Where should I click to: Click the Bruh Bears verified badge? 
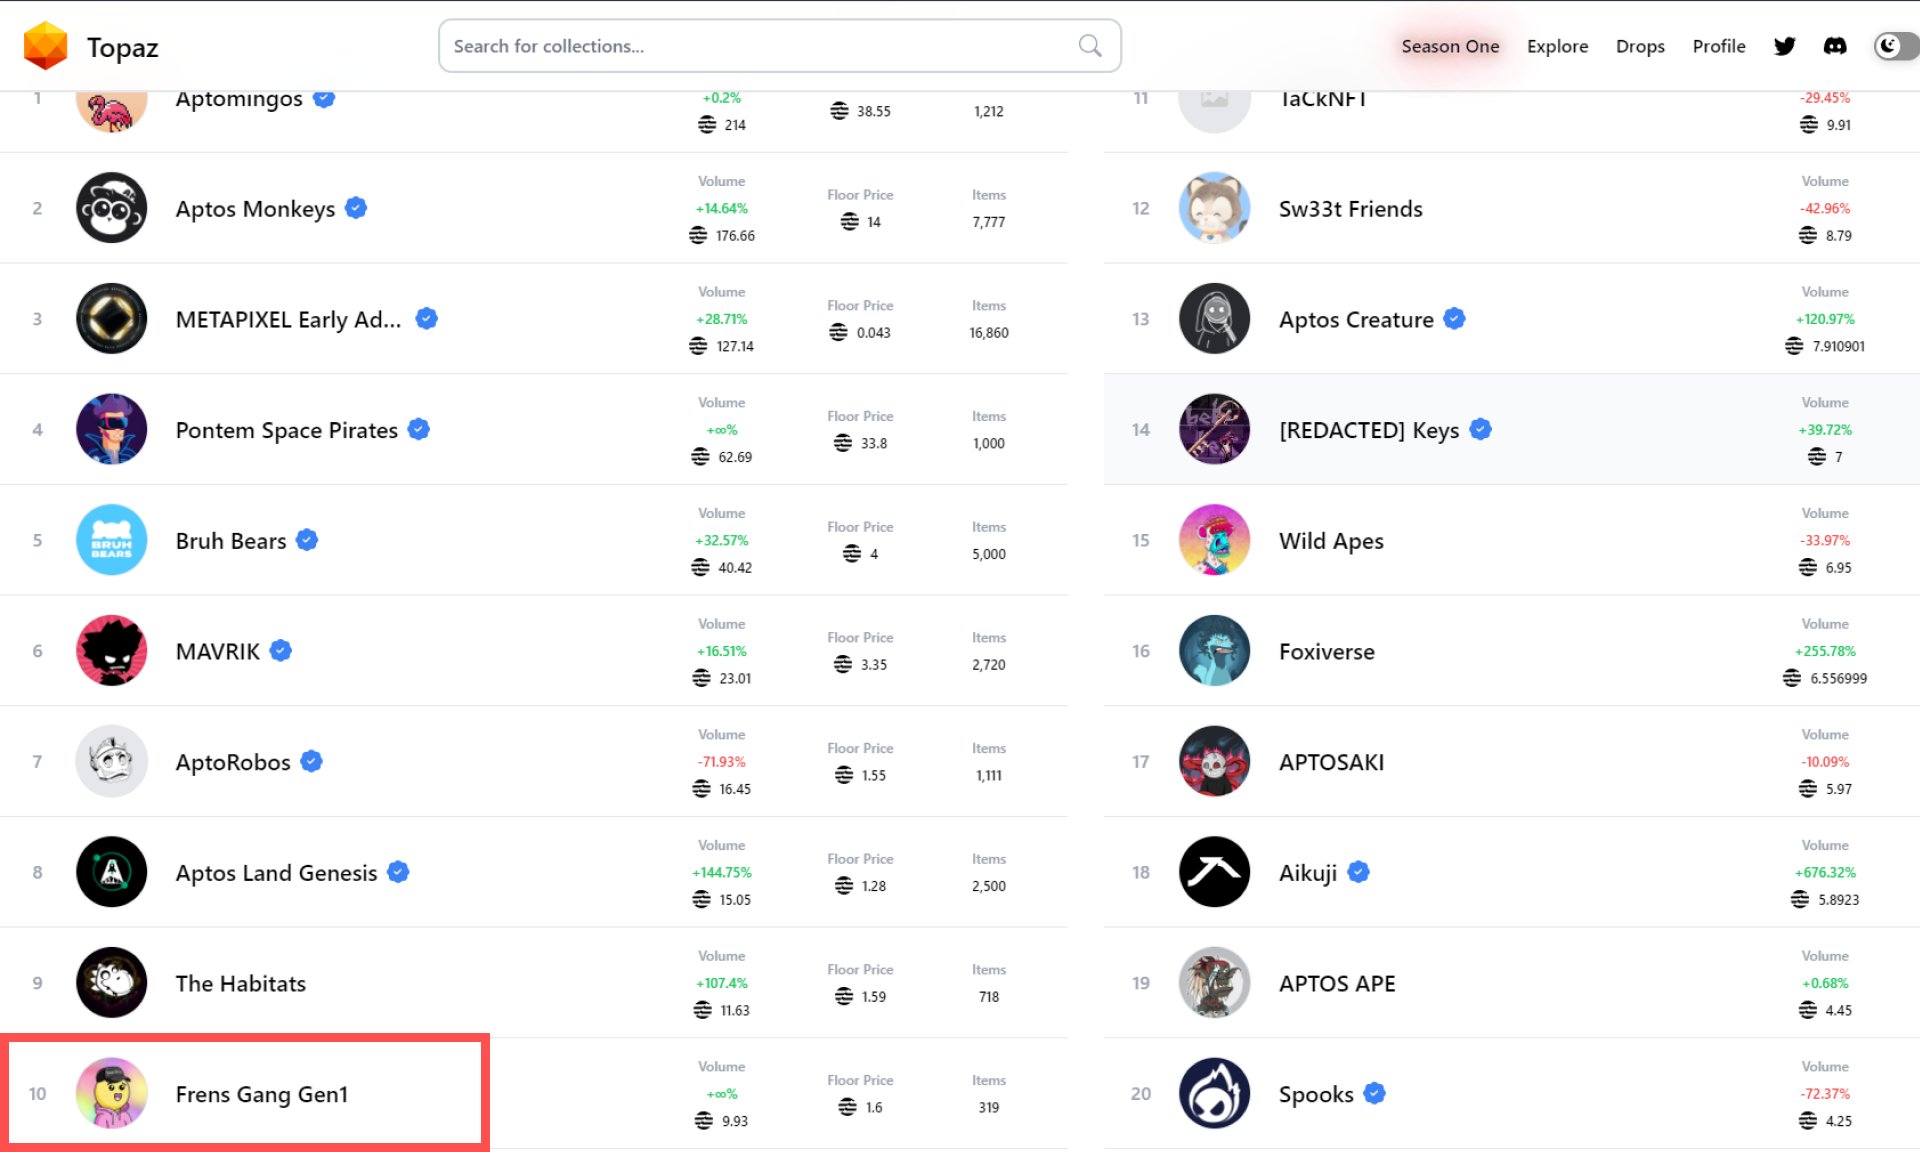pos(307,540)
